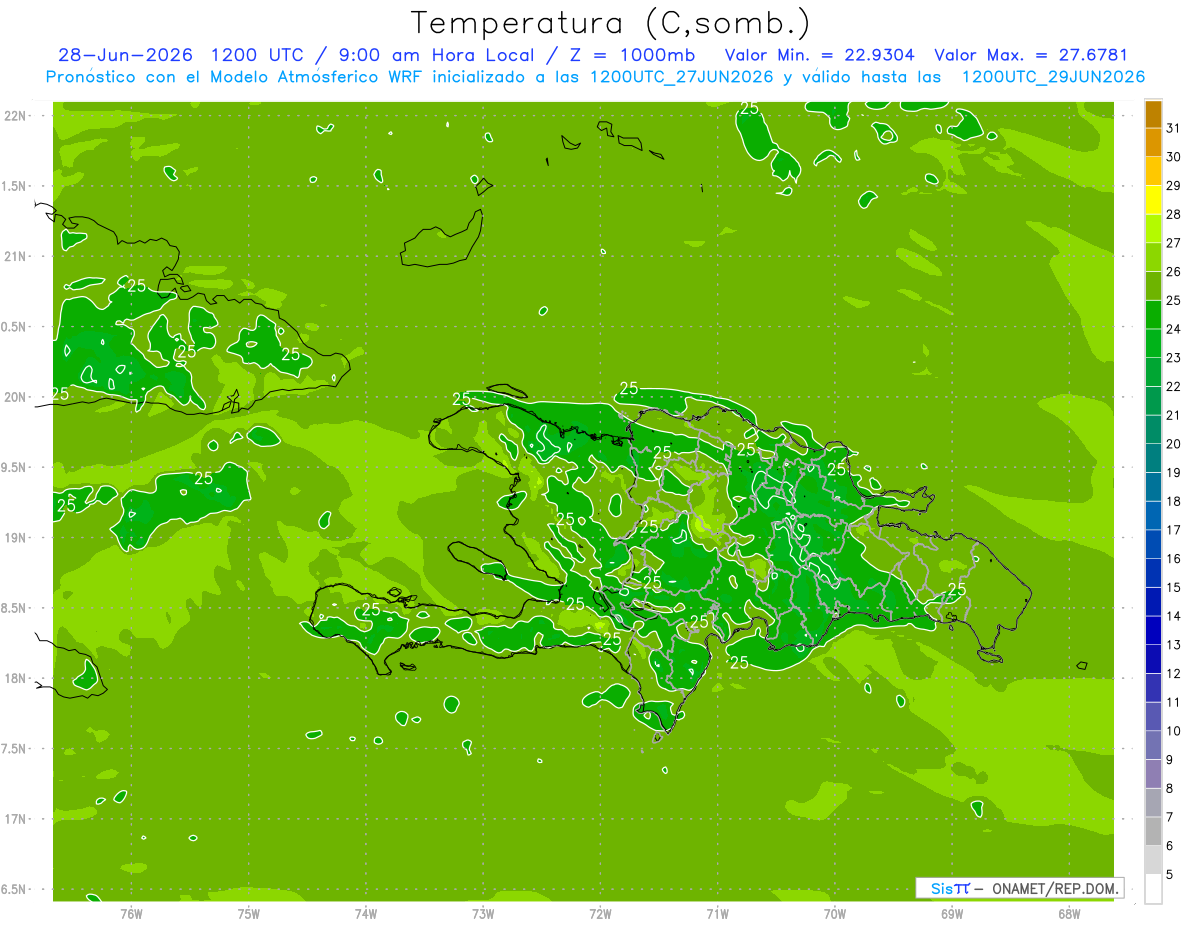
Task: Click legend value 8
Action: [1170, 788]
